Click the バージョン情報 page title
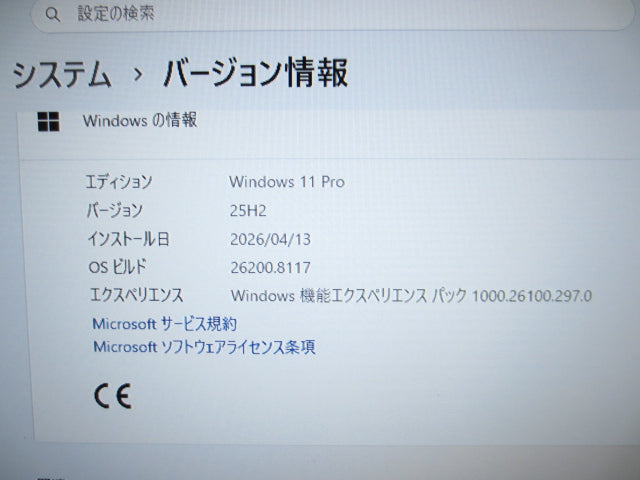The height and width of the screenshot is (480, 640). click(x=256, y=73)
